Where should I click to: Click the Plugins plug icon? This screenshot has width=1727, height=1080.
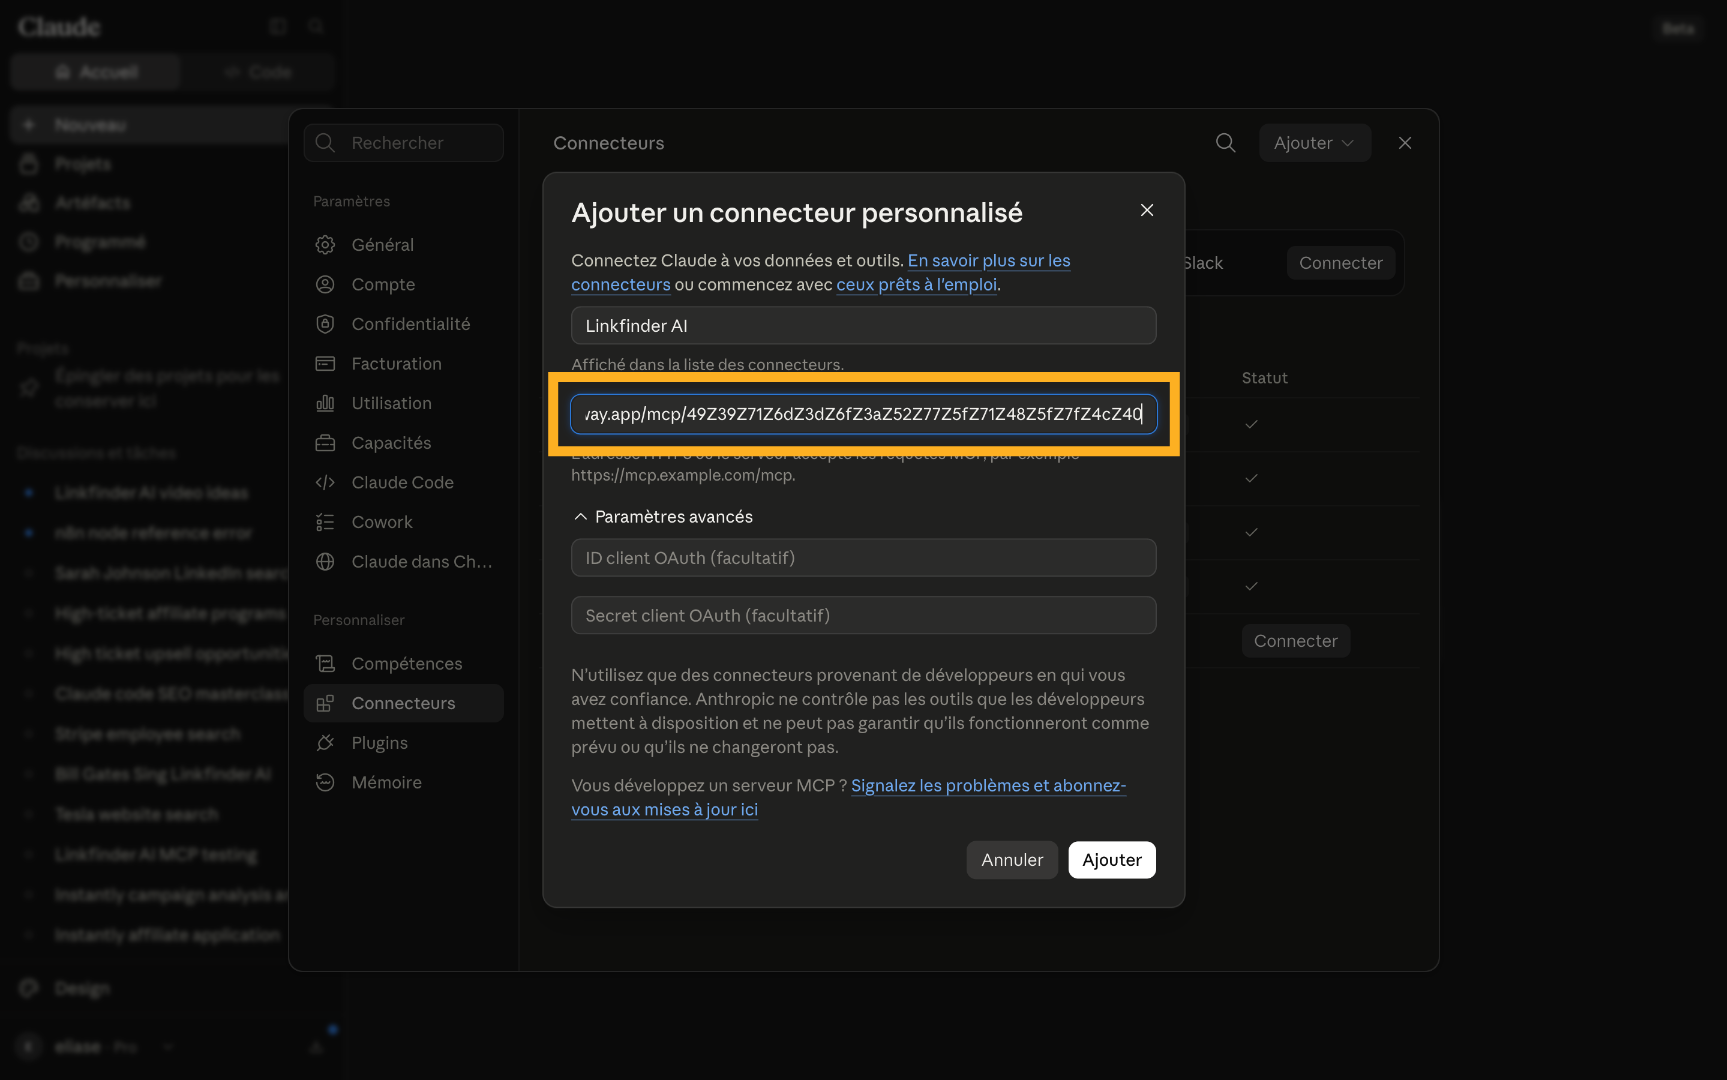[x=325, y=743]
